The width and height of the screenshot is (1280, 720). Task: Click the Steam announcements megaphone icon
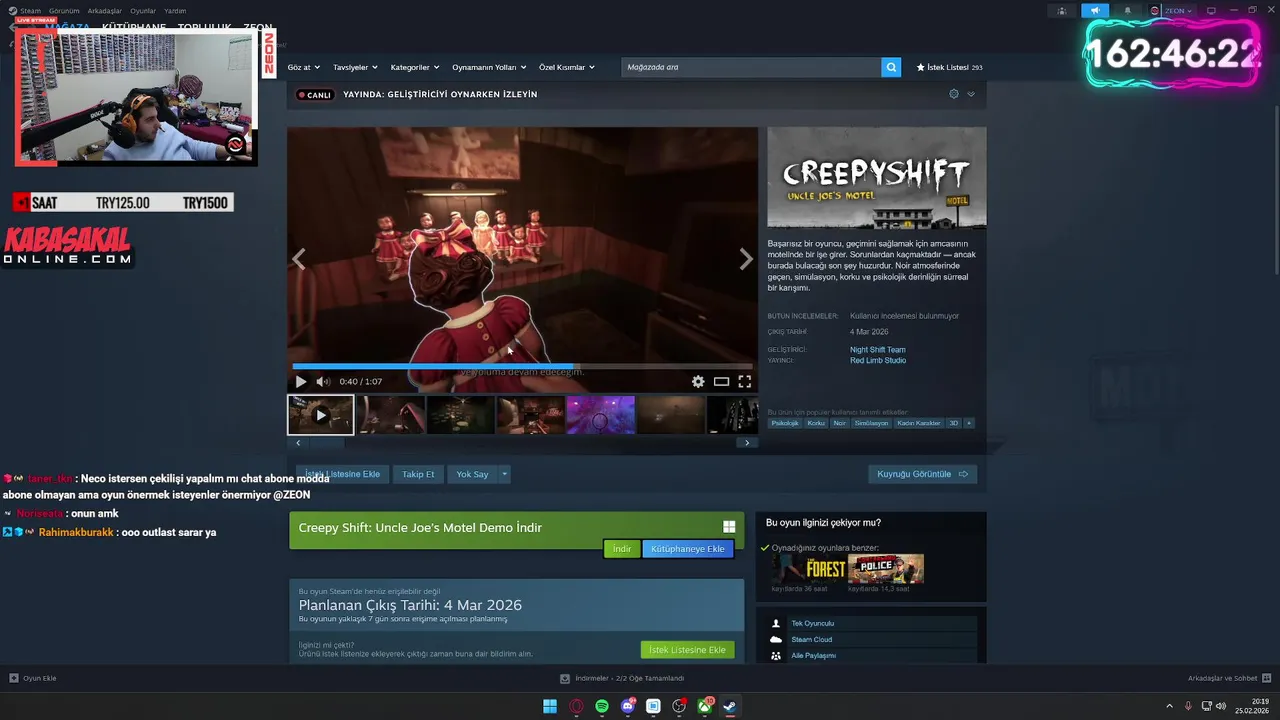[x=1095, y=11]
